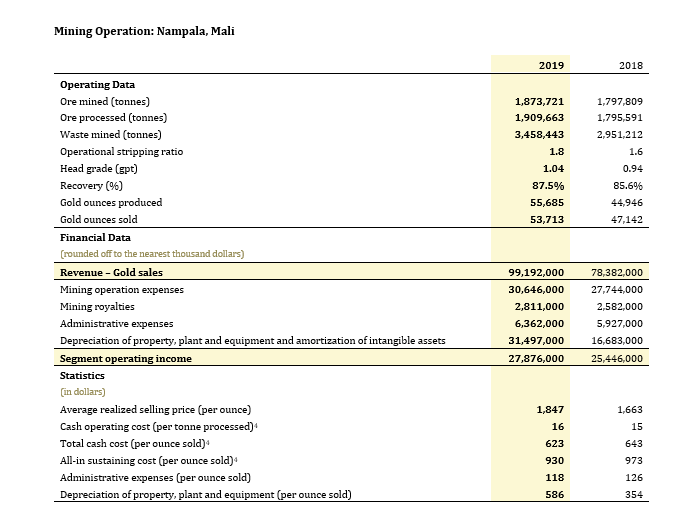Click the selling price value 1,847
686x528 pixels.
click(550, 410)
